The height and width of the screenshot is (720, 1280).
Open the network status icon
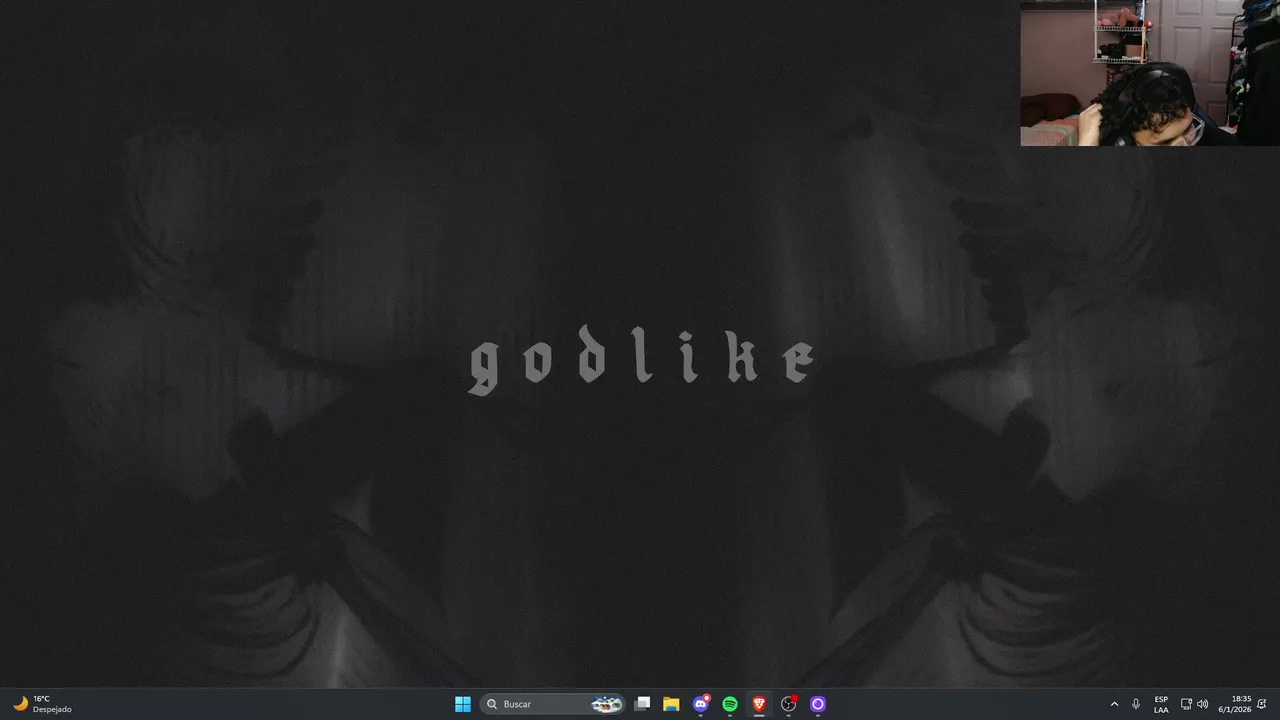click(1186, 704)
